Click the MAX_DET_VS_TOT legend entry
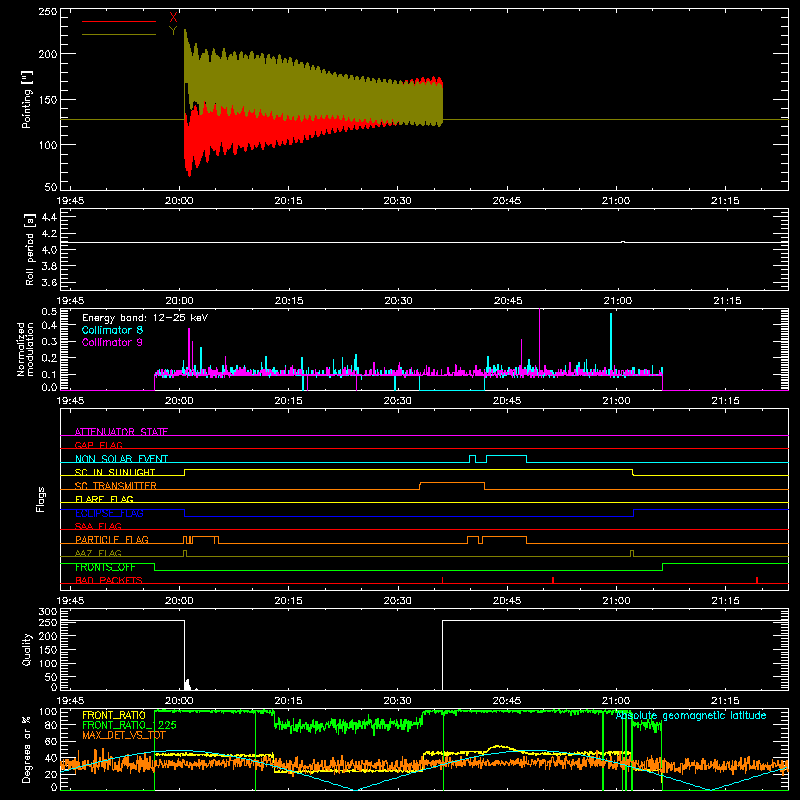This screenshot has height=800, width=800. (x=124, y=735)
